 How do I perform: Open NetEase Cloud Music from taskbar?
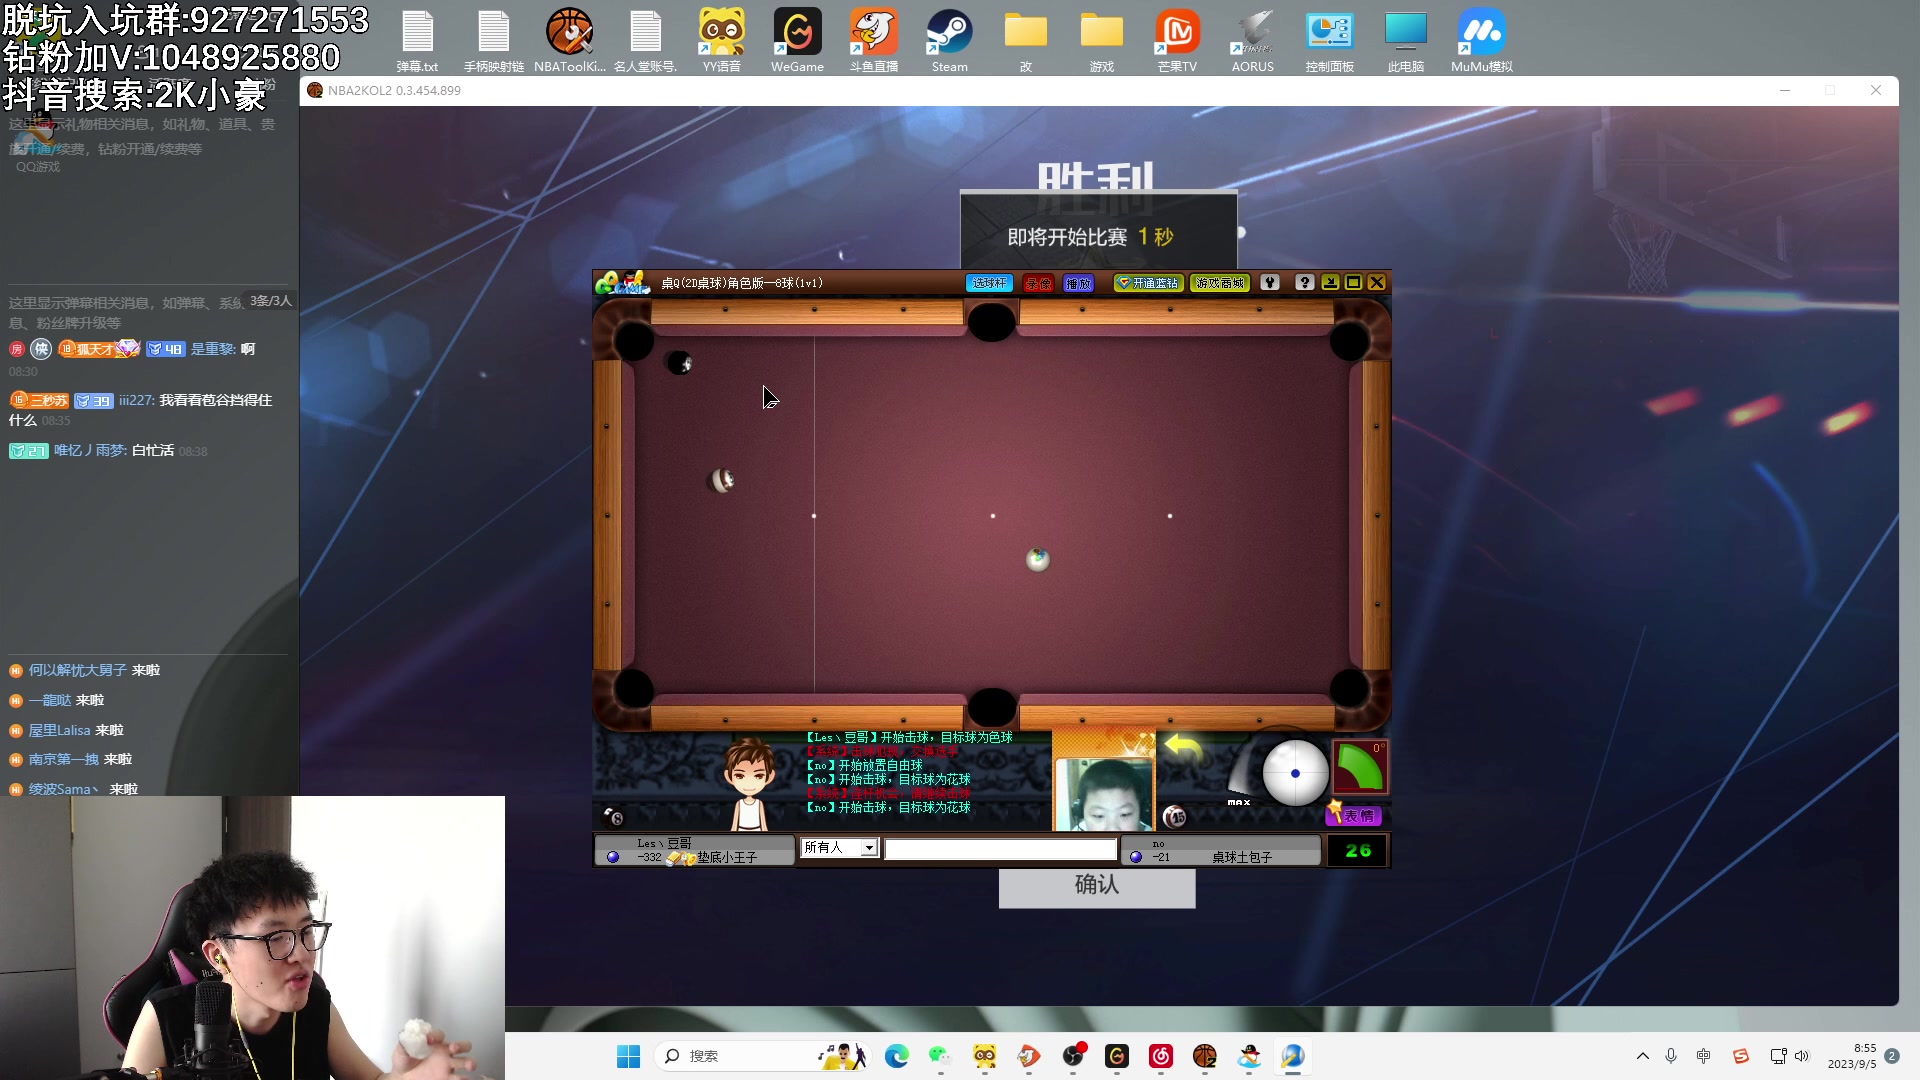click(1161, 1056)
